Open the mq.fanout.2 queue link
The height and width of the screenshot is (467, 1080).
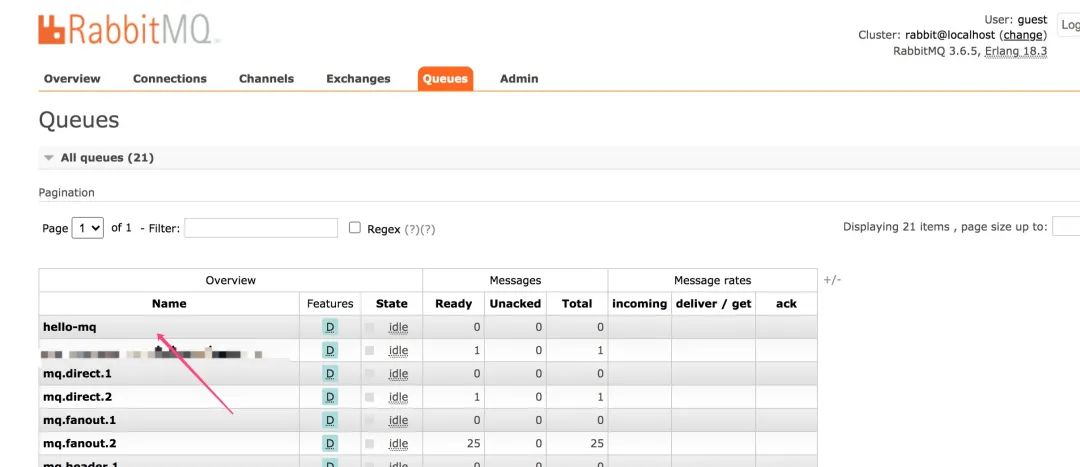coord(79,443)
